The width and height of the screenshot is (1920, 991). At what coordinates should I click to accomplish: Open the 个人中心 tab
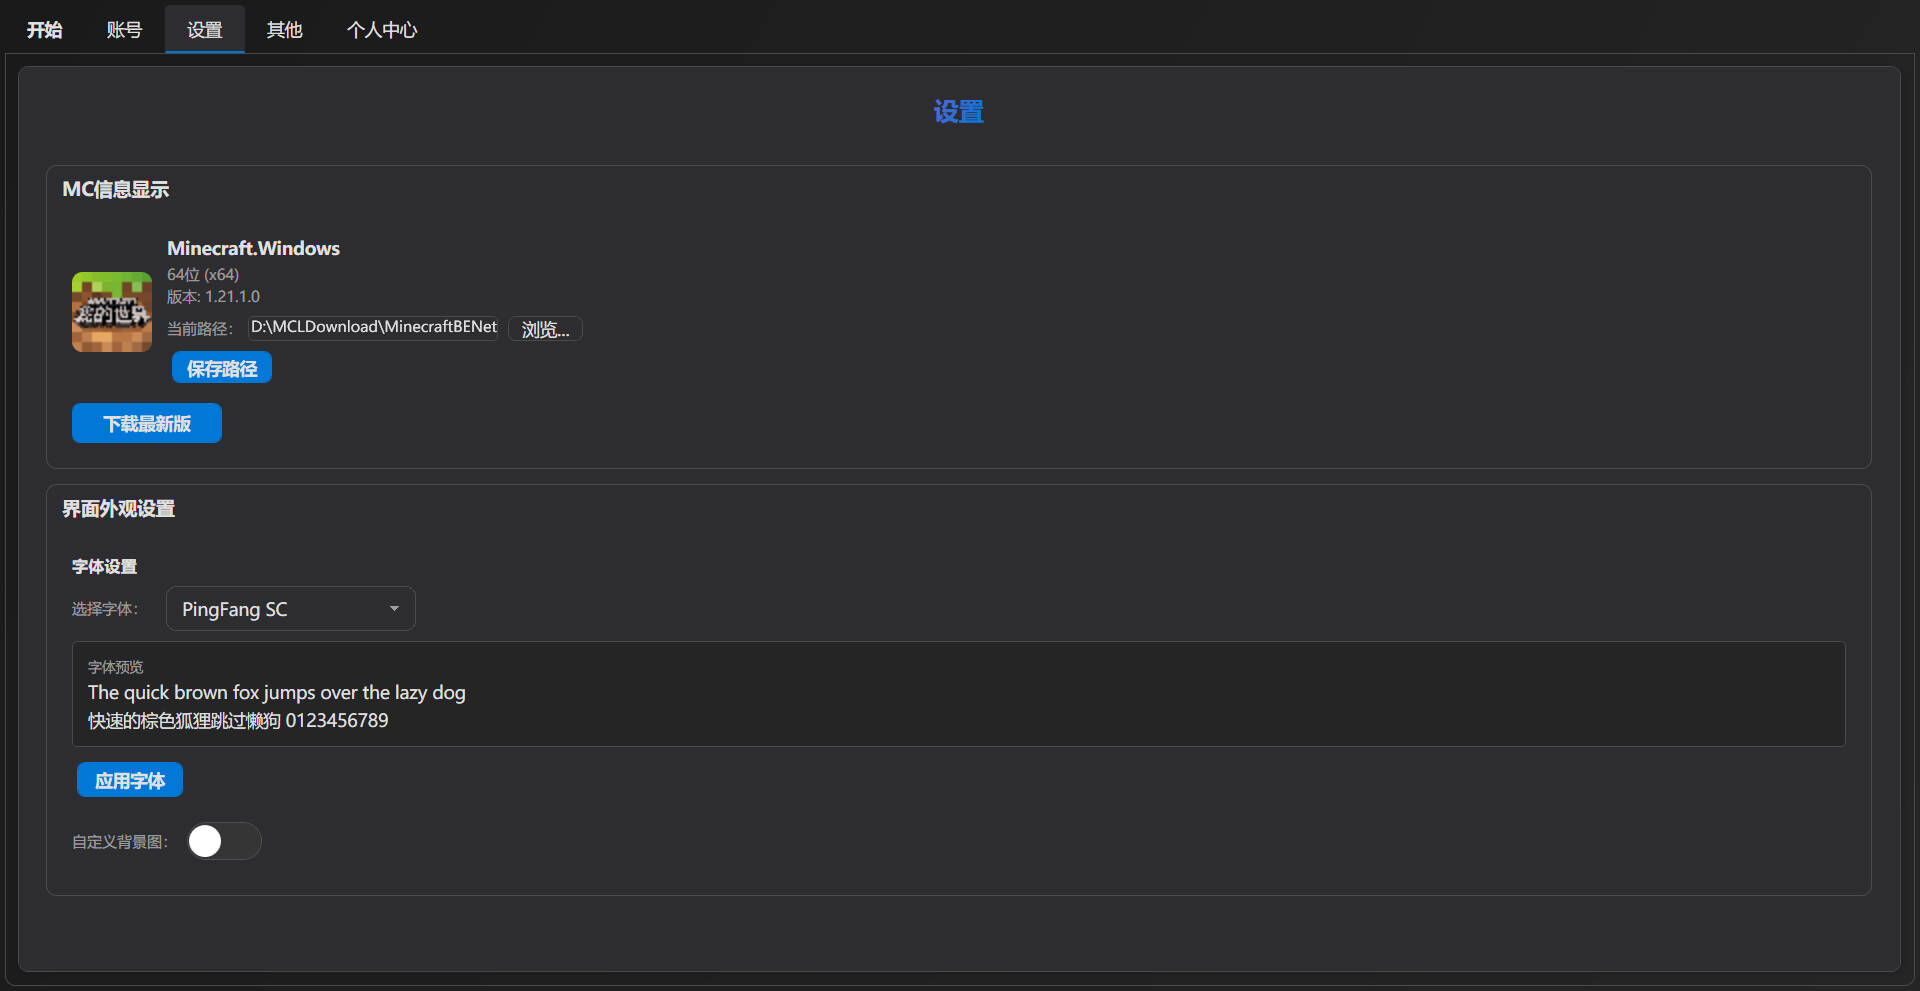tap(381, 30)
